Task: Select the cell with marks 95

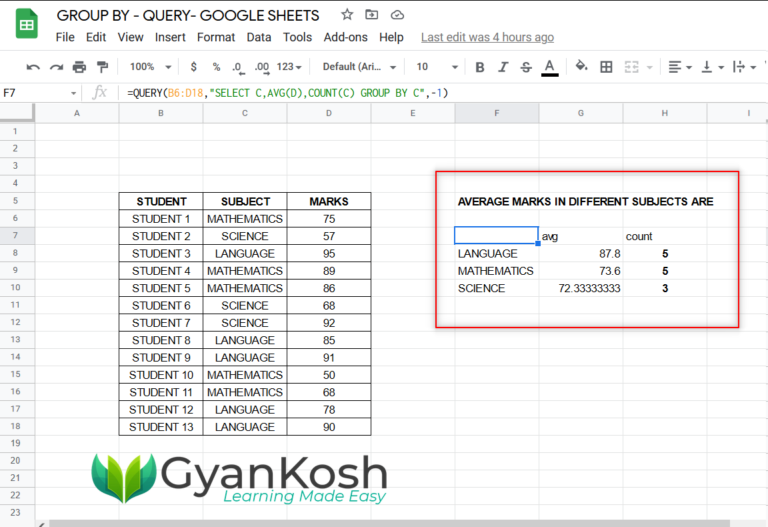Action: [329, 253]
